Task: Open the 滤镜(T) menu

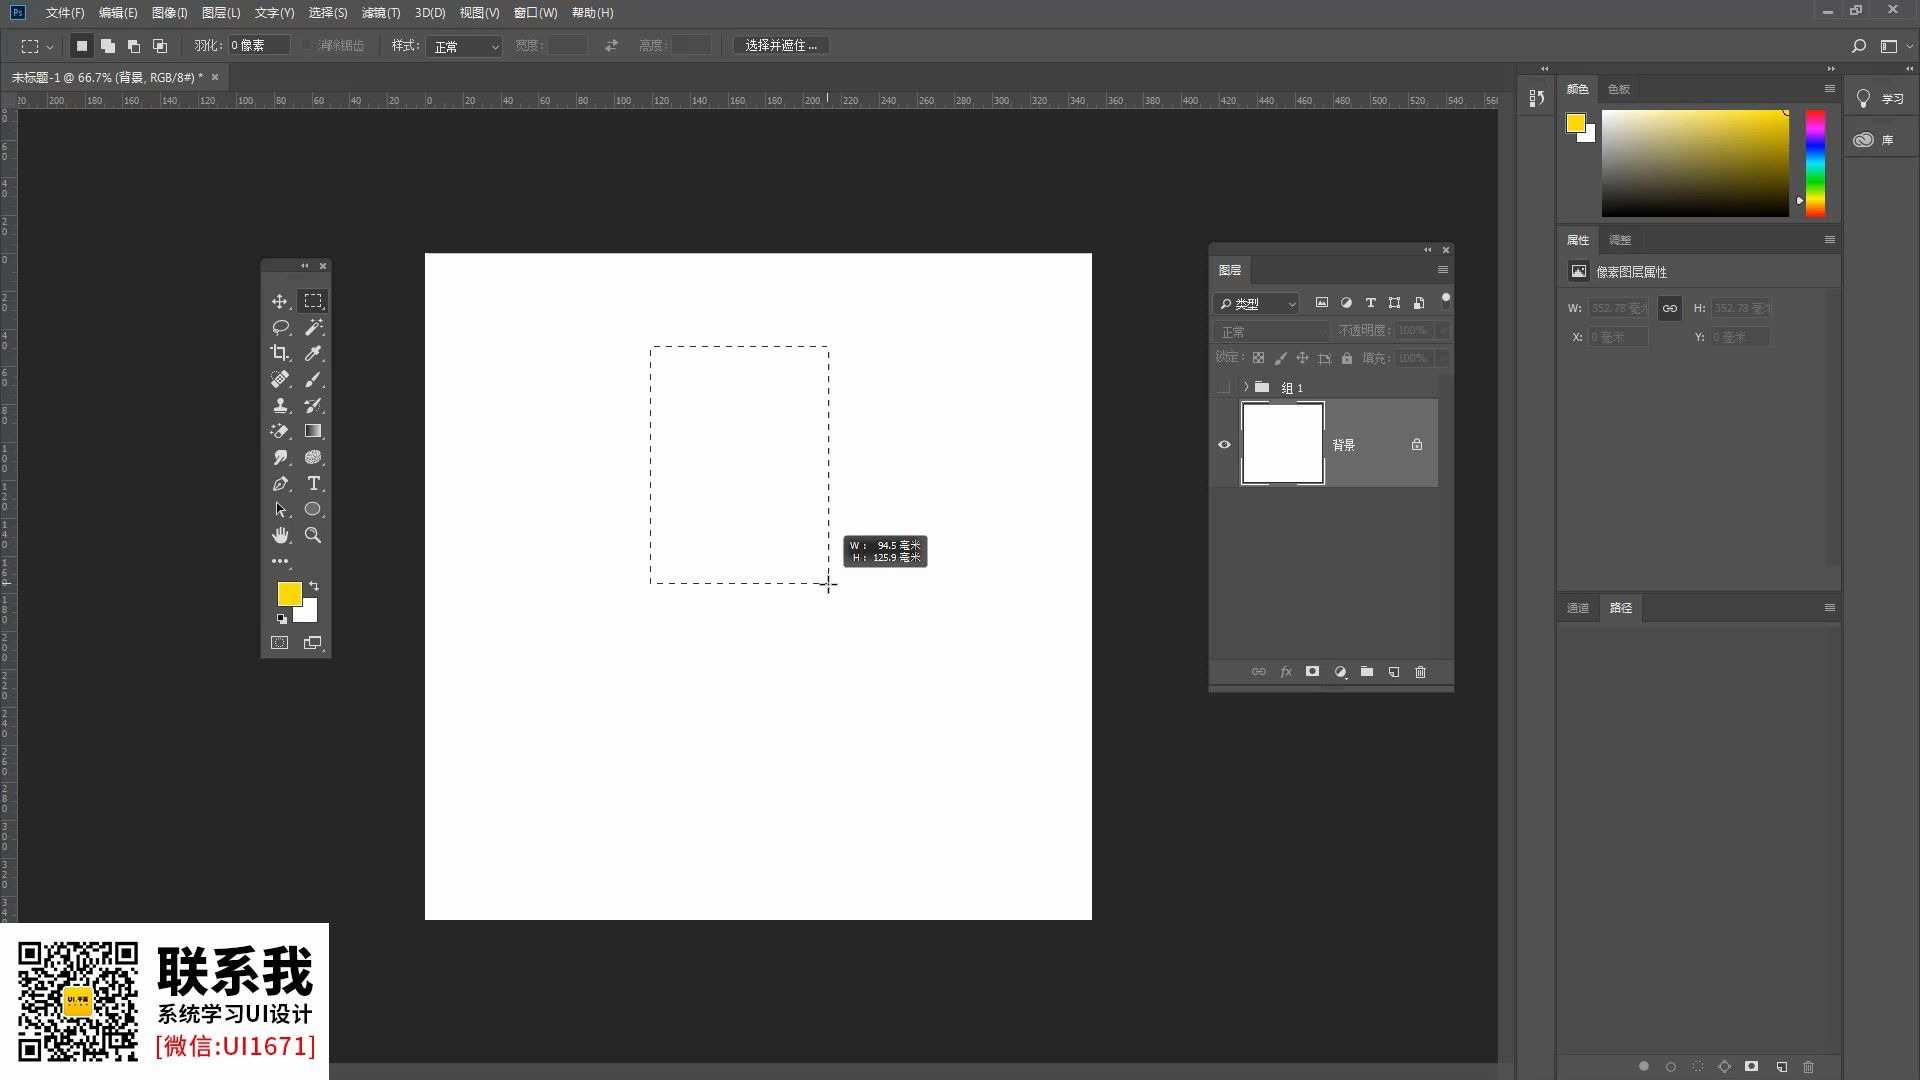Action: pyautogui.click(x=380, y=13)
